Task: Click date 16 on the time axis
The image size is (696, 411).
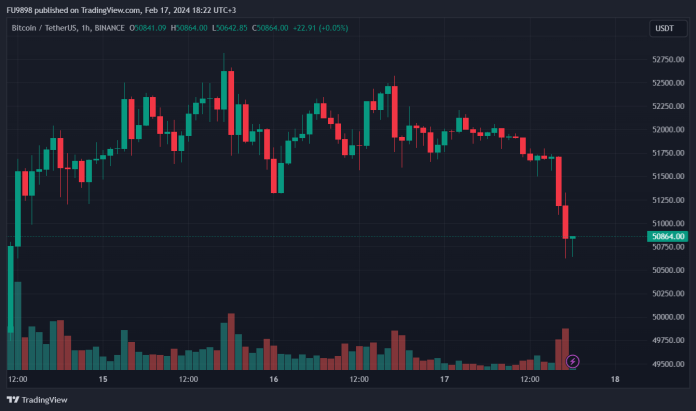Action: coord(273,380)
